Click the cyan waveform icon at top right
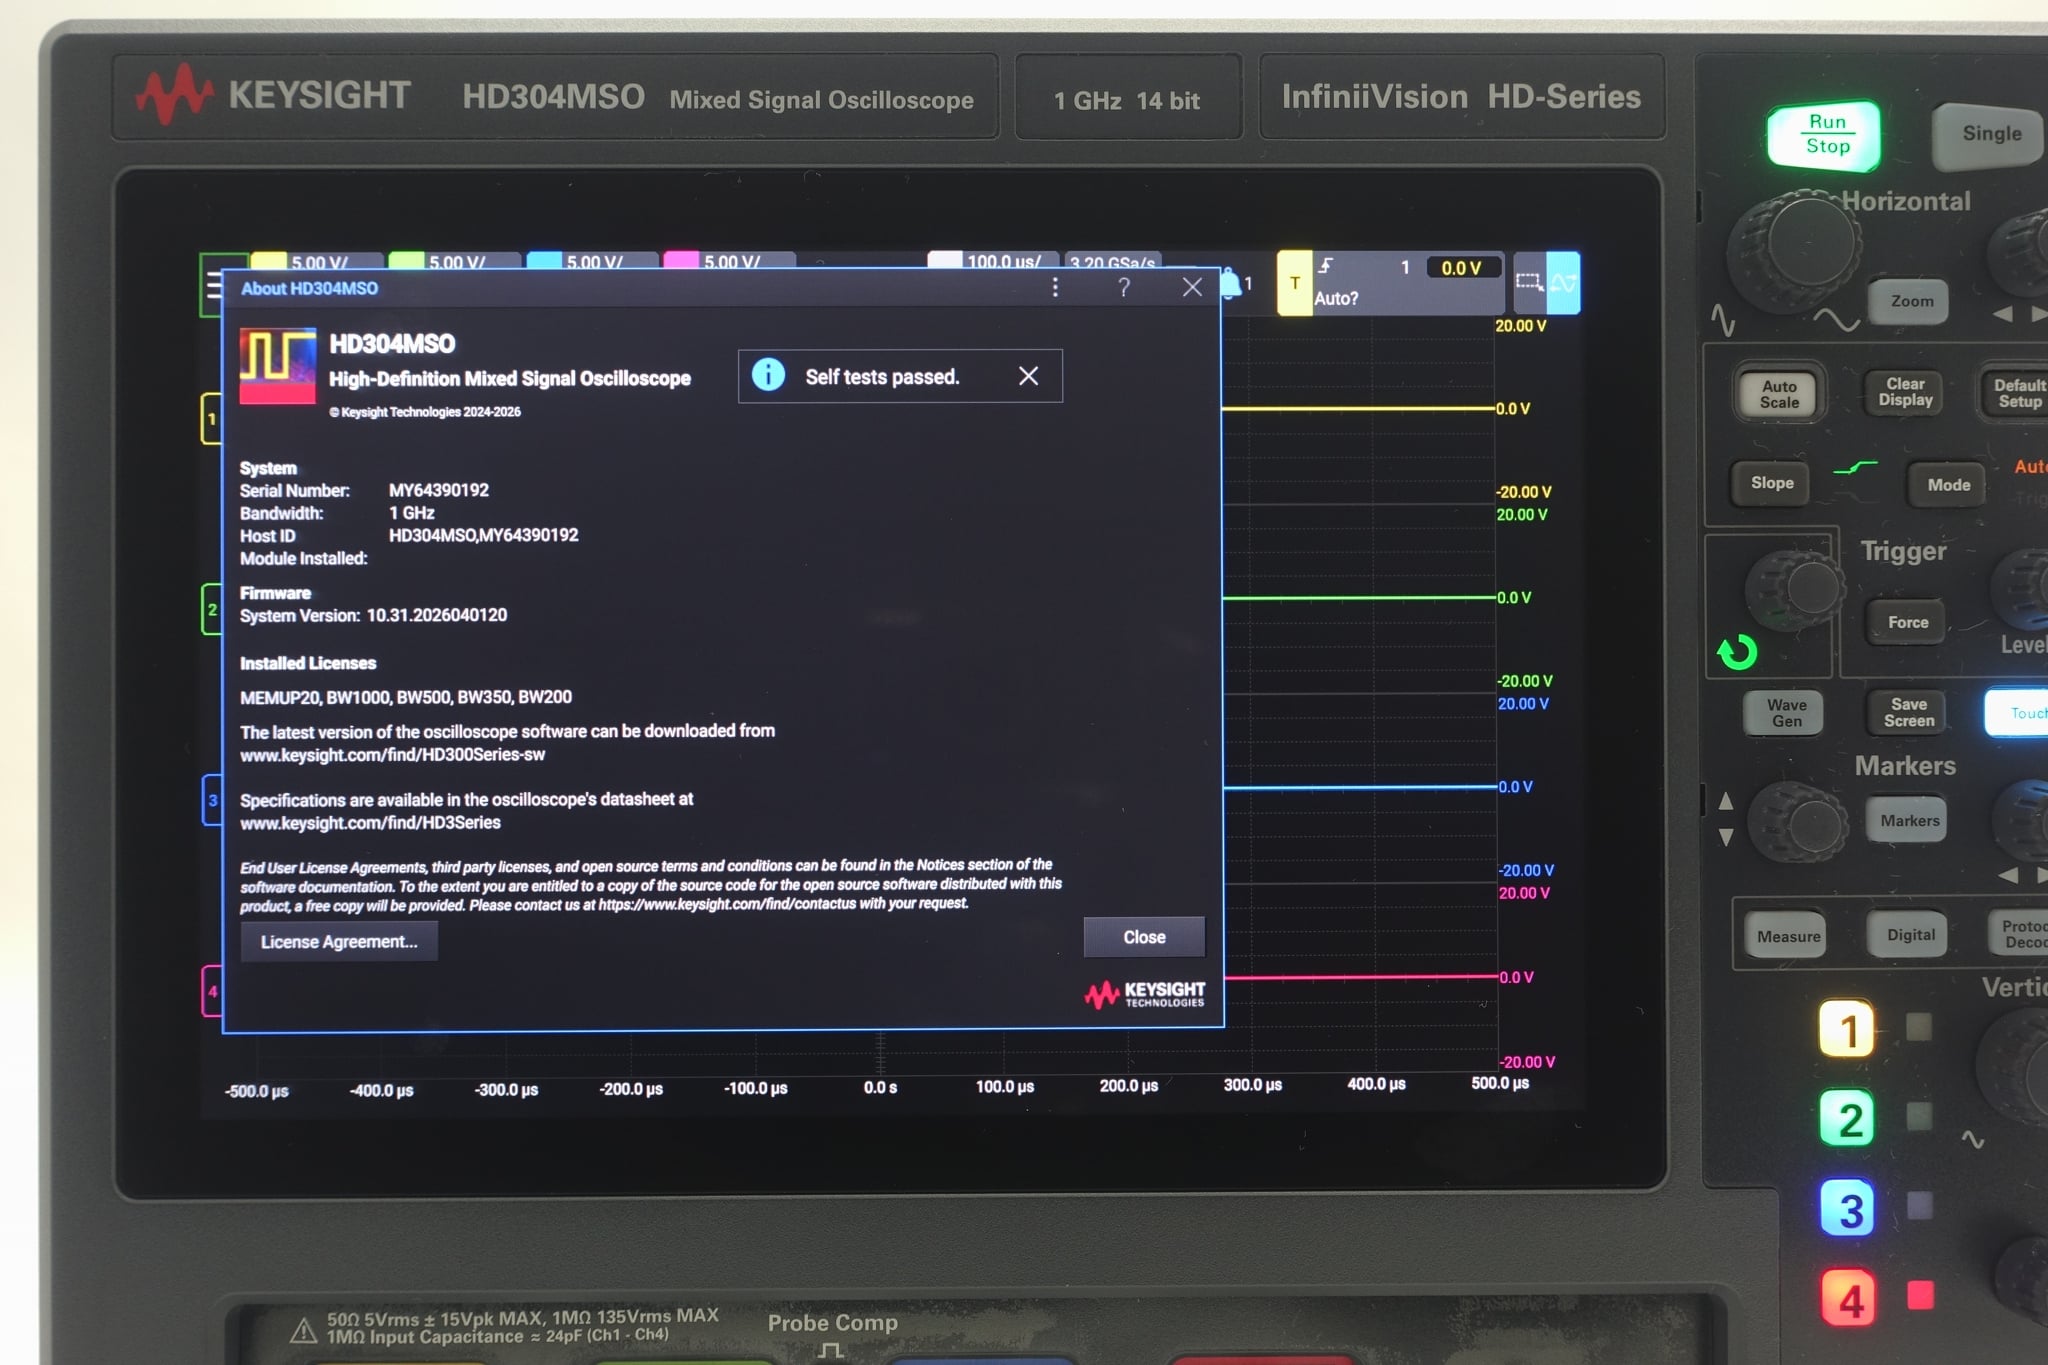Image resolution: width=2048 pixels, height=1365 pixels. point(1564,283)
